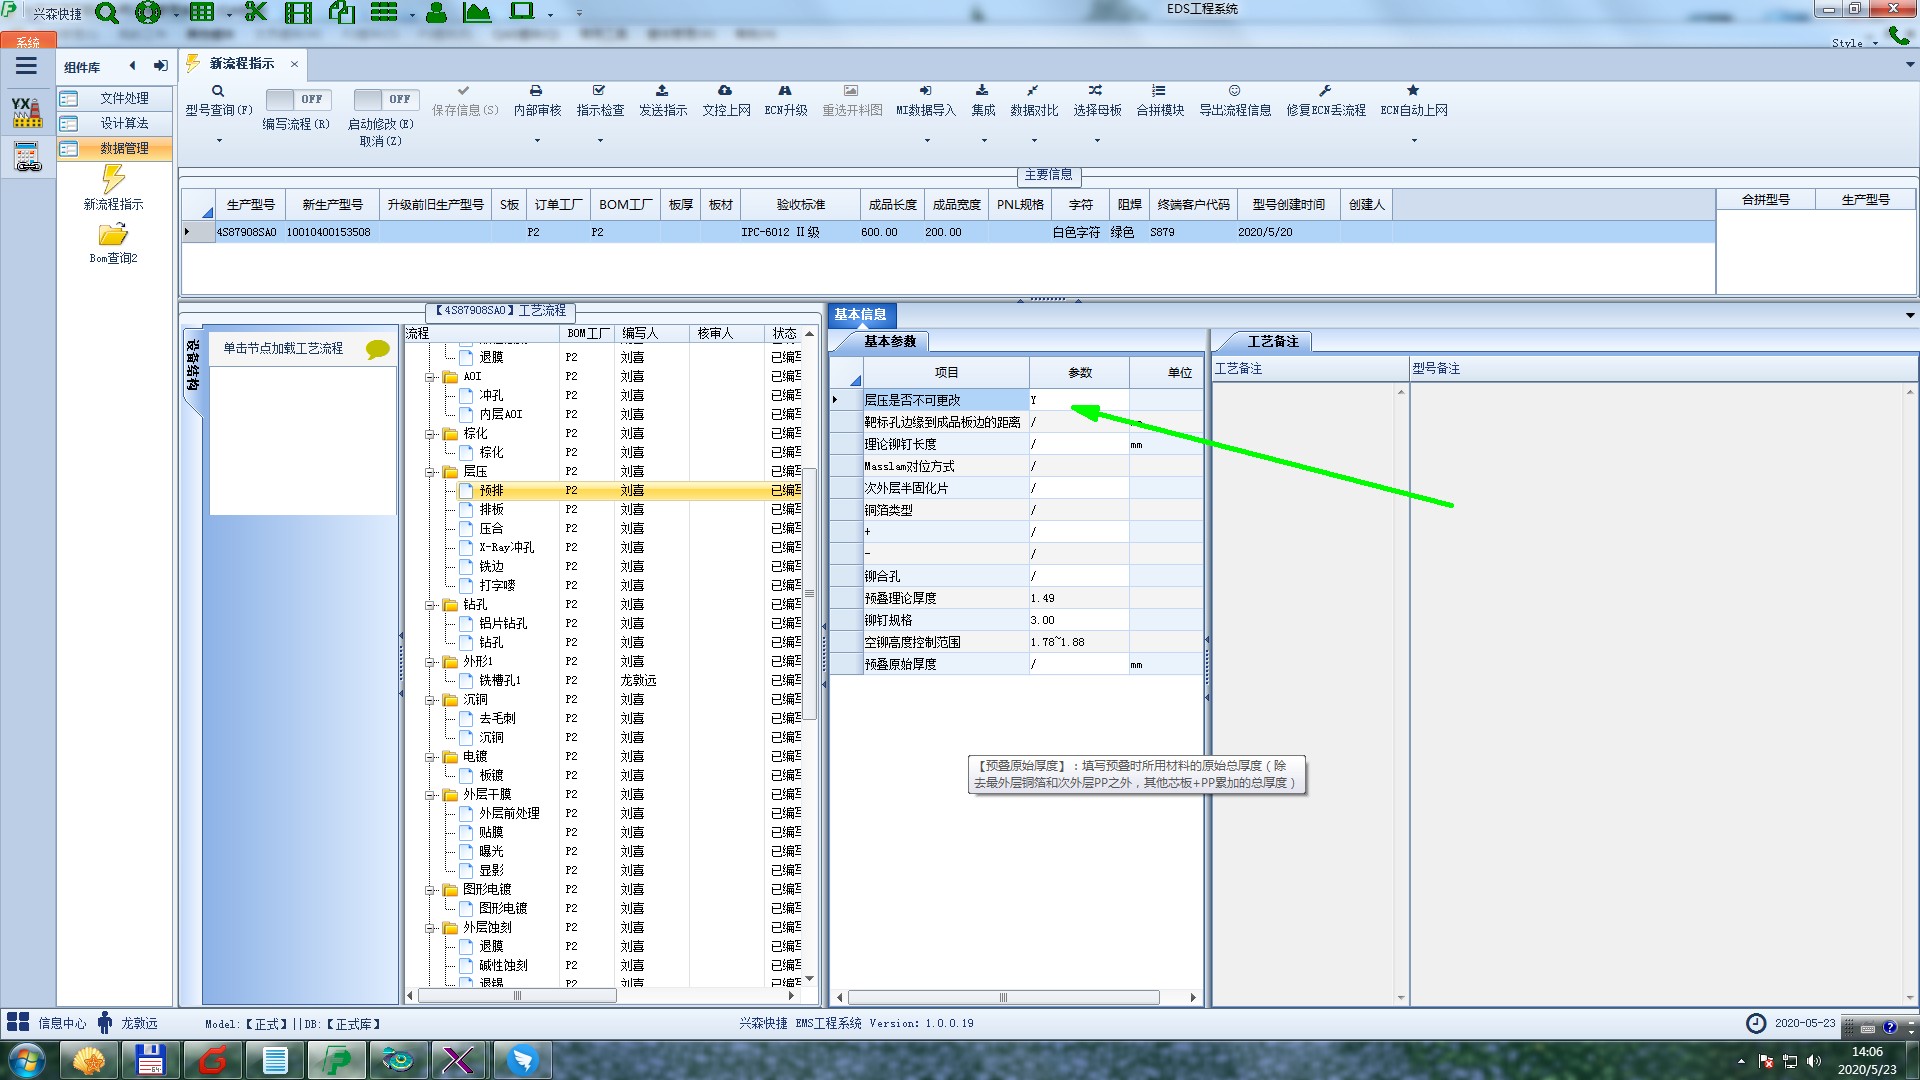Open 文件处理 in component library
Image resolution: width=1920 pixels, height=1080 pixels.
(114, 98)
